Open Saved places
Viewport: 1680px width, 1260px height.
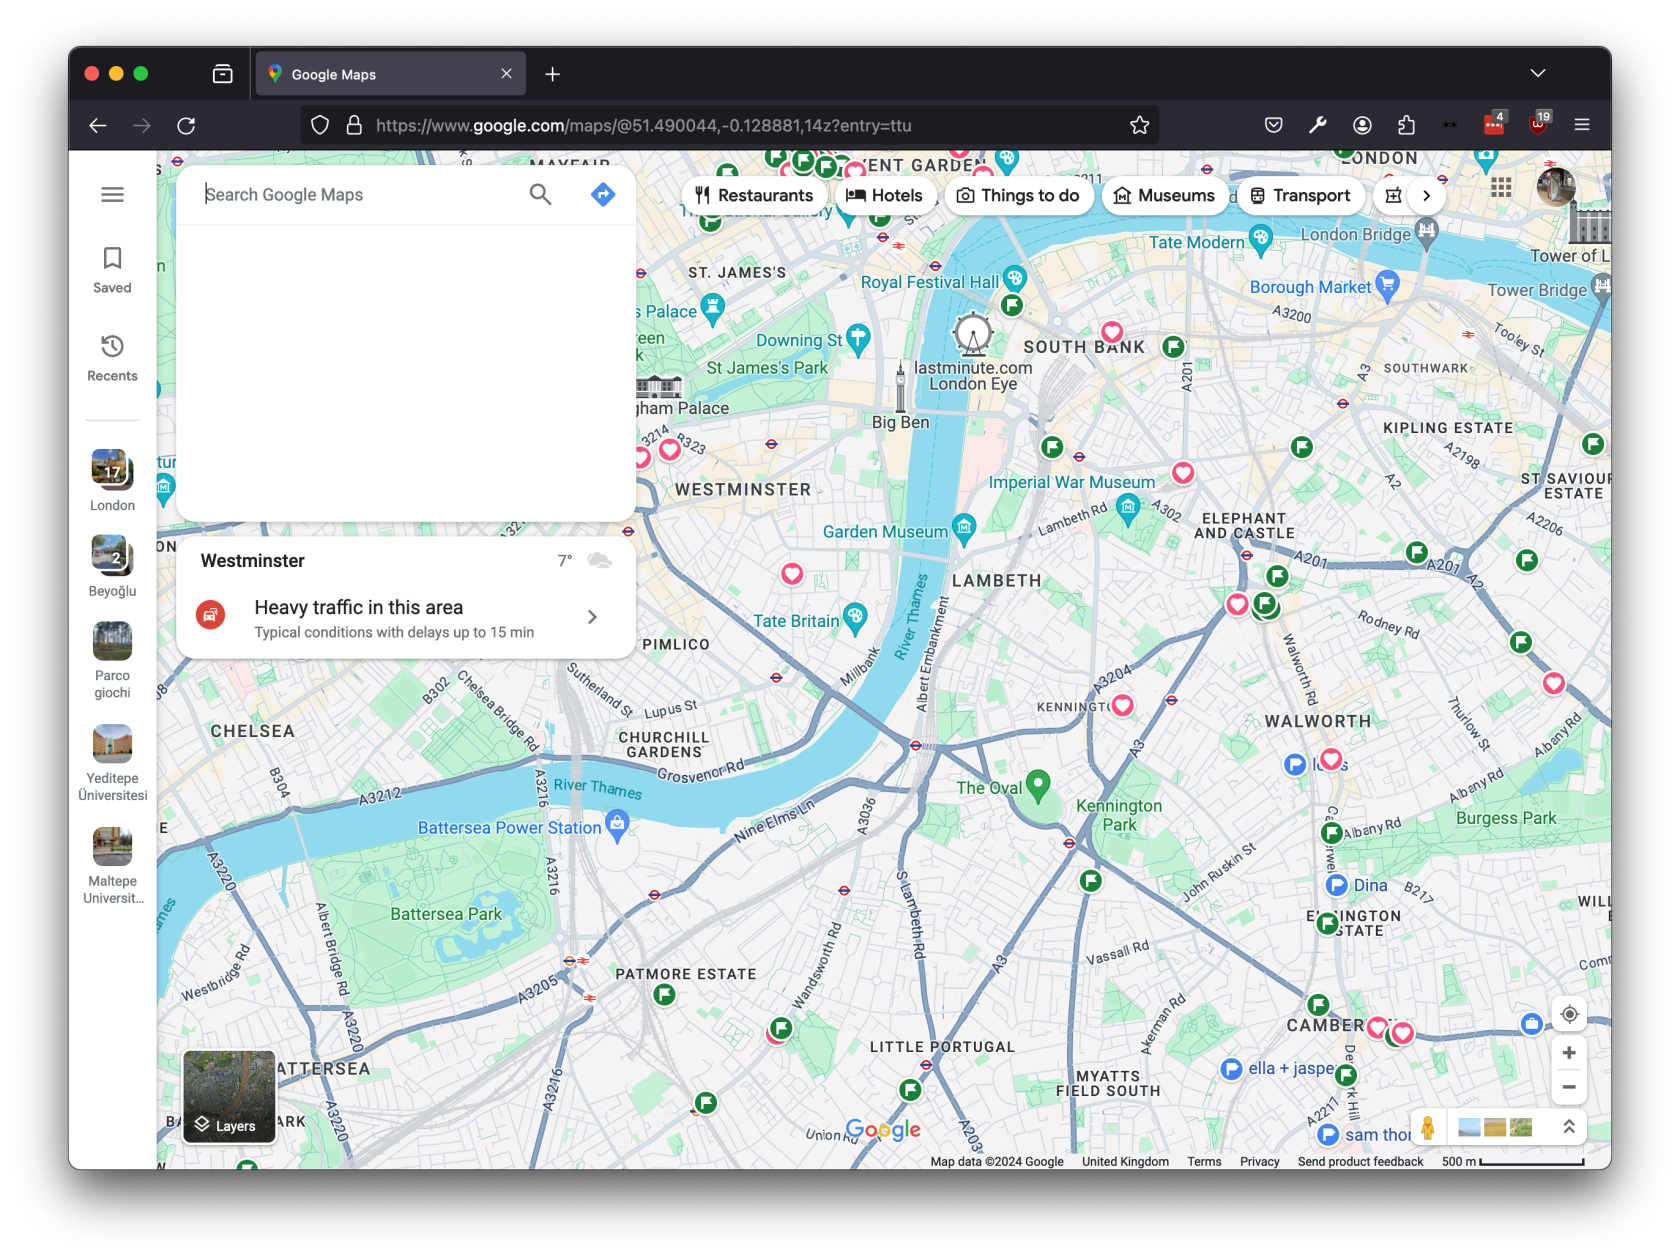(x=112, y=270)
